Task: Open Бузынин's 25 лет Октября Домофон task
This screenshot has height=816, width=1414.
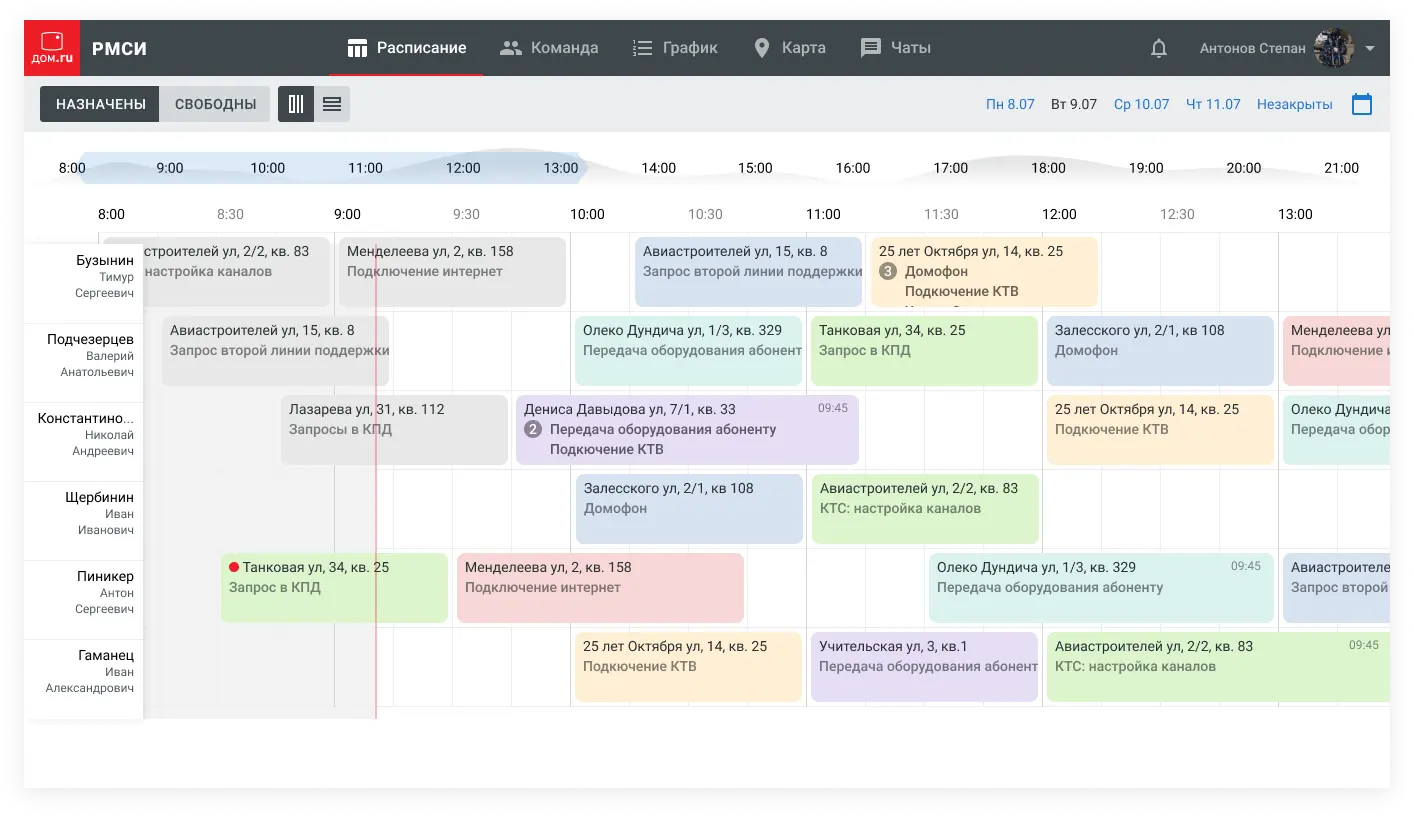Action: 984,272
